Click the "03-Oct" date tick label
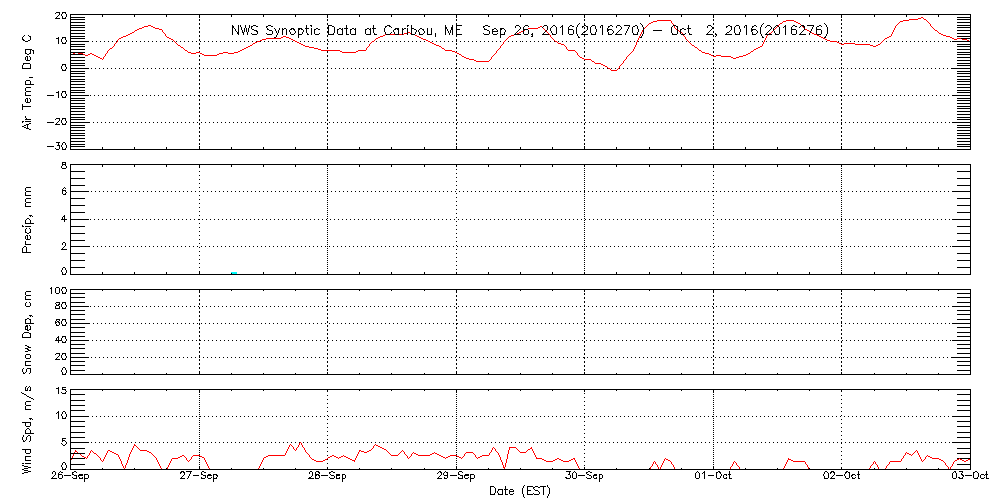1000x500 pixels. tap(970, 478)
